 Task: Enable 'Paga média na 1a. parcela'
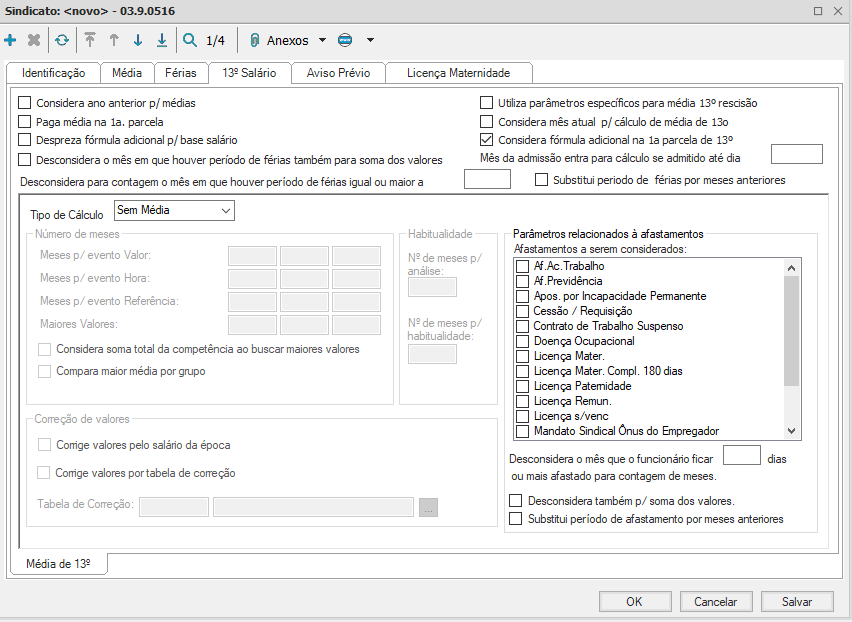click(x=25, y=122)
